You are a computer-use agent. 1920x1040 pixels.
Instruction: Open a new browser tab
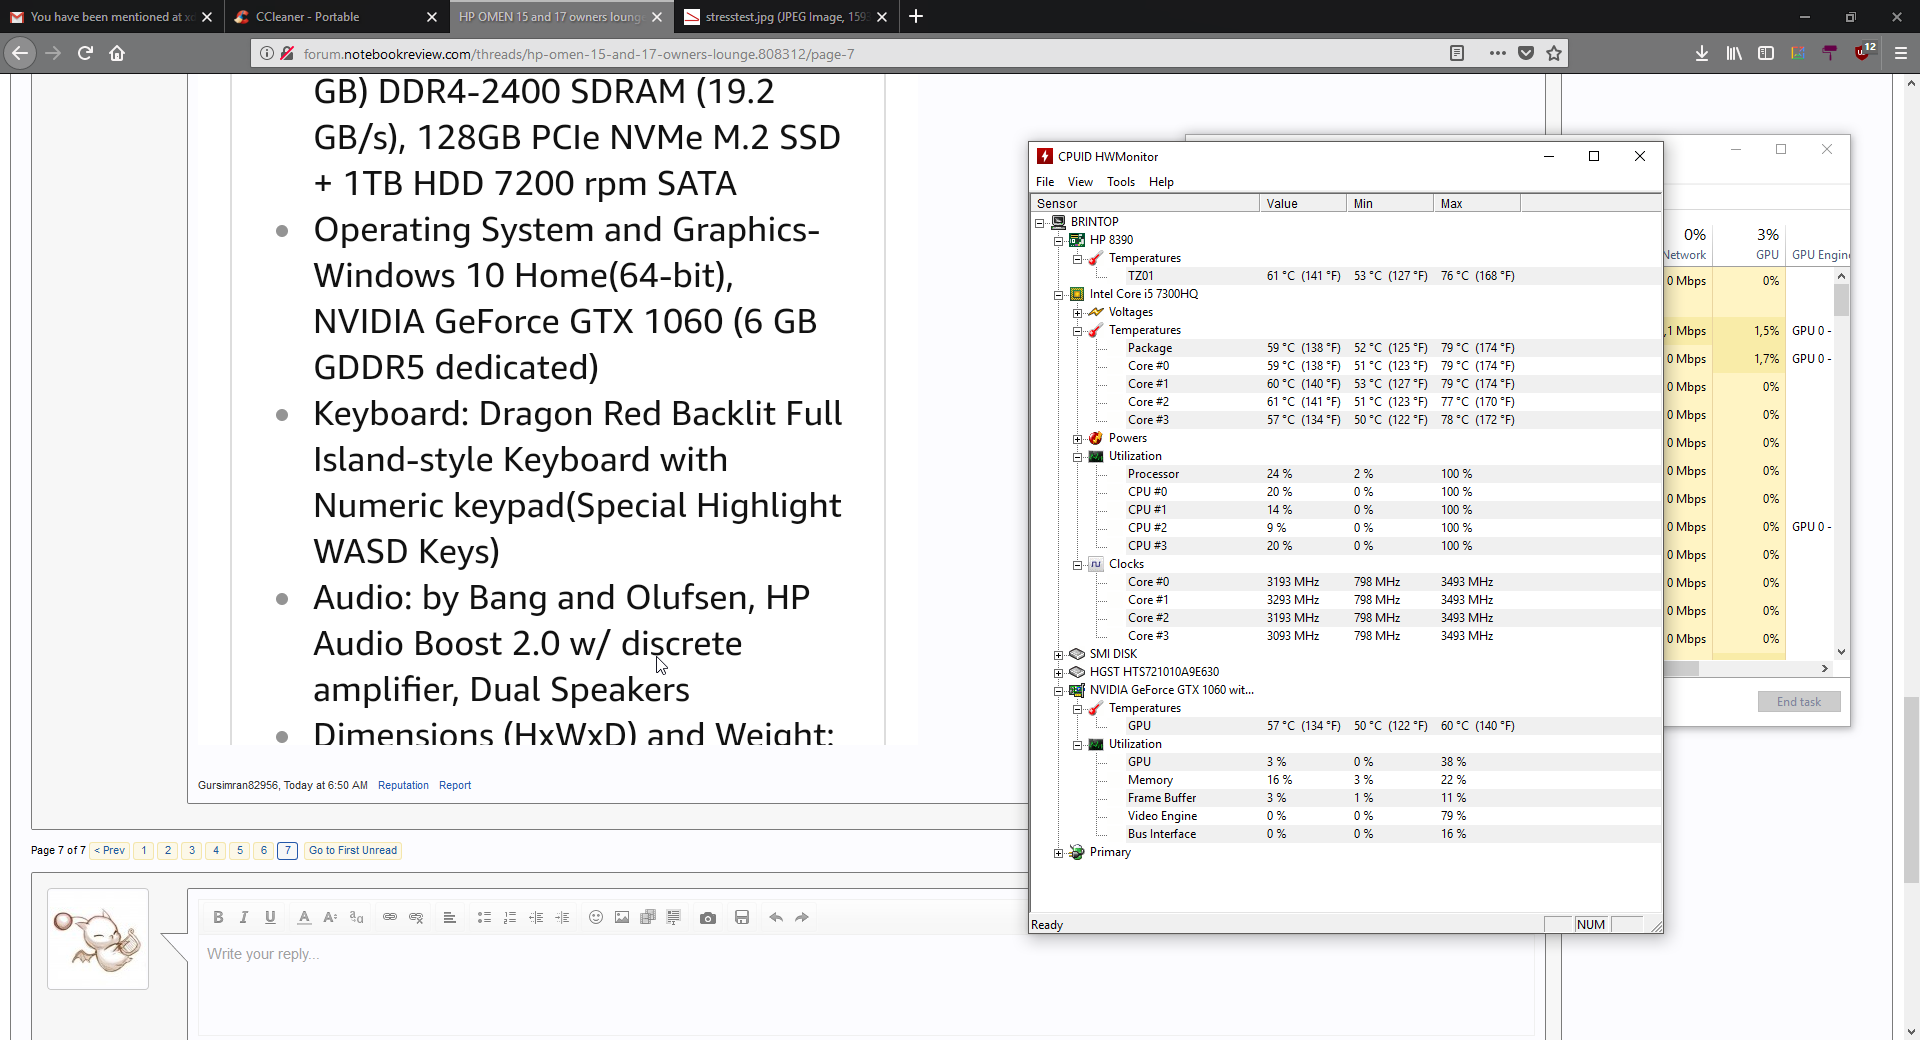pyautogui.click(x=916, y=17)
